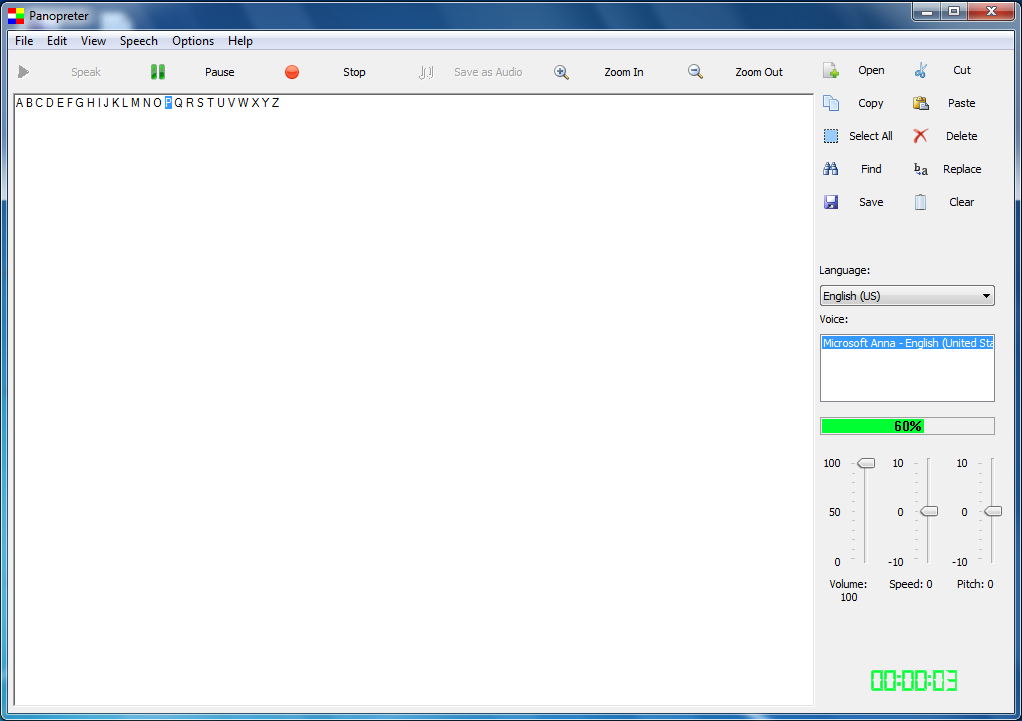Click inside the main text editing area

(x=400, y=400)
